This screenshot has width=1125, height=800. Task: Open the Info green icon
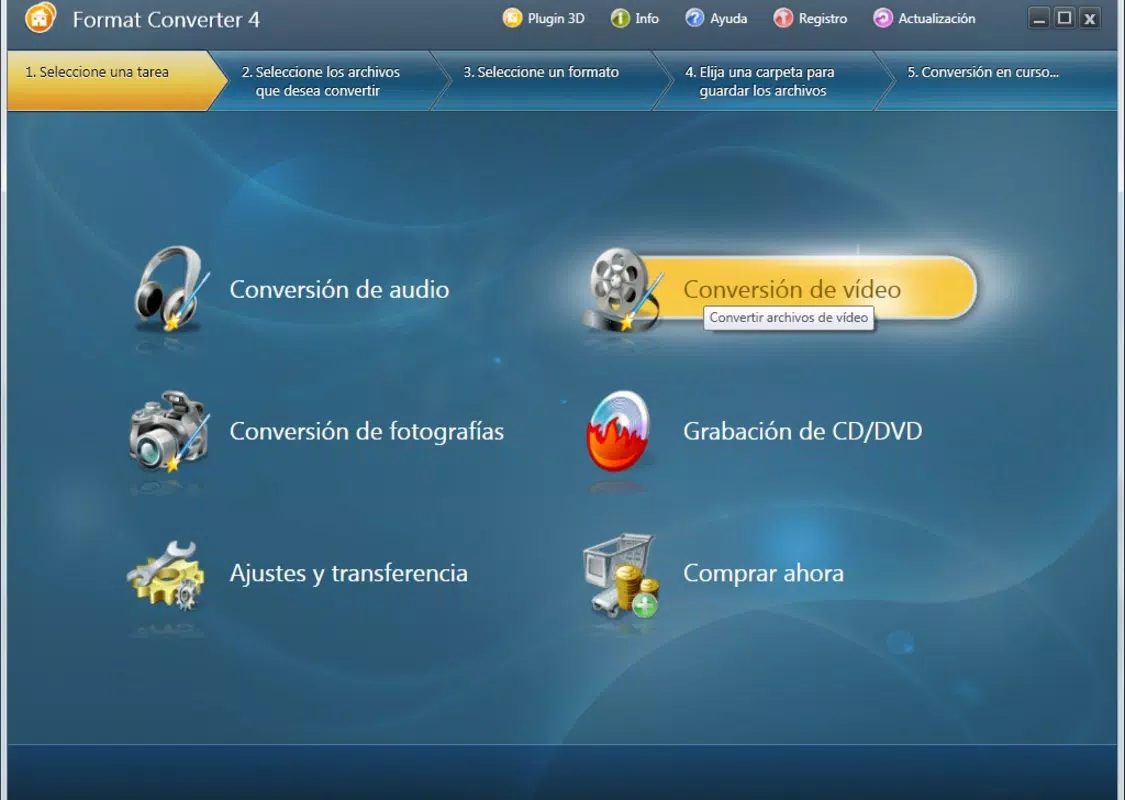point(620,18)
